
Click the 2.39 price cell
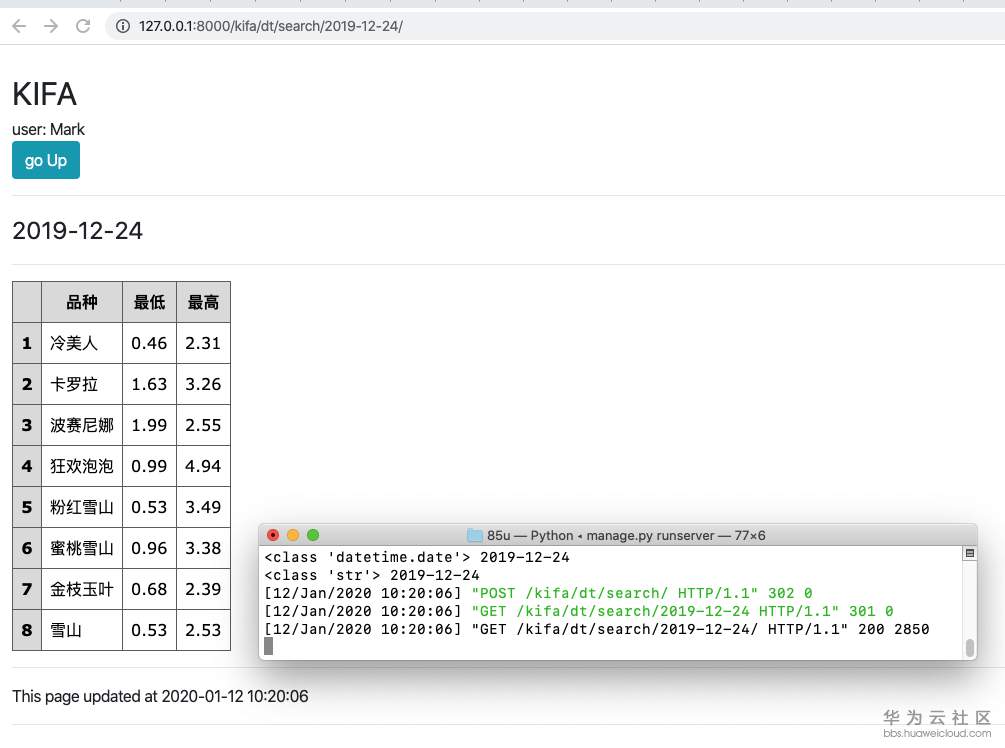[x=203, y=589]
